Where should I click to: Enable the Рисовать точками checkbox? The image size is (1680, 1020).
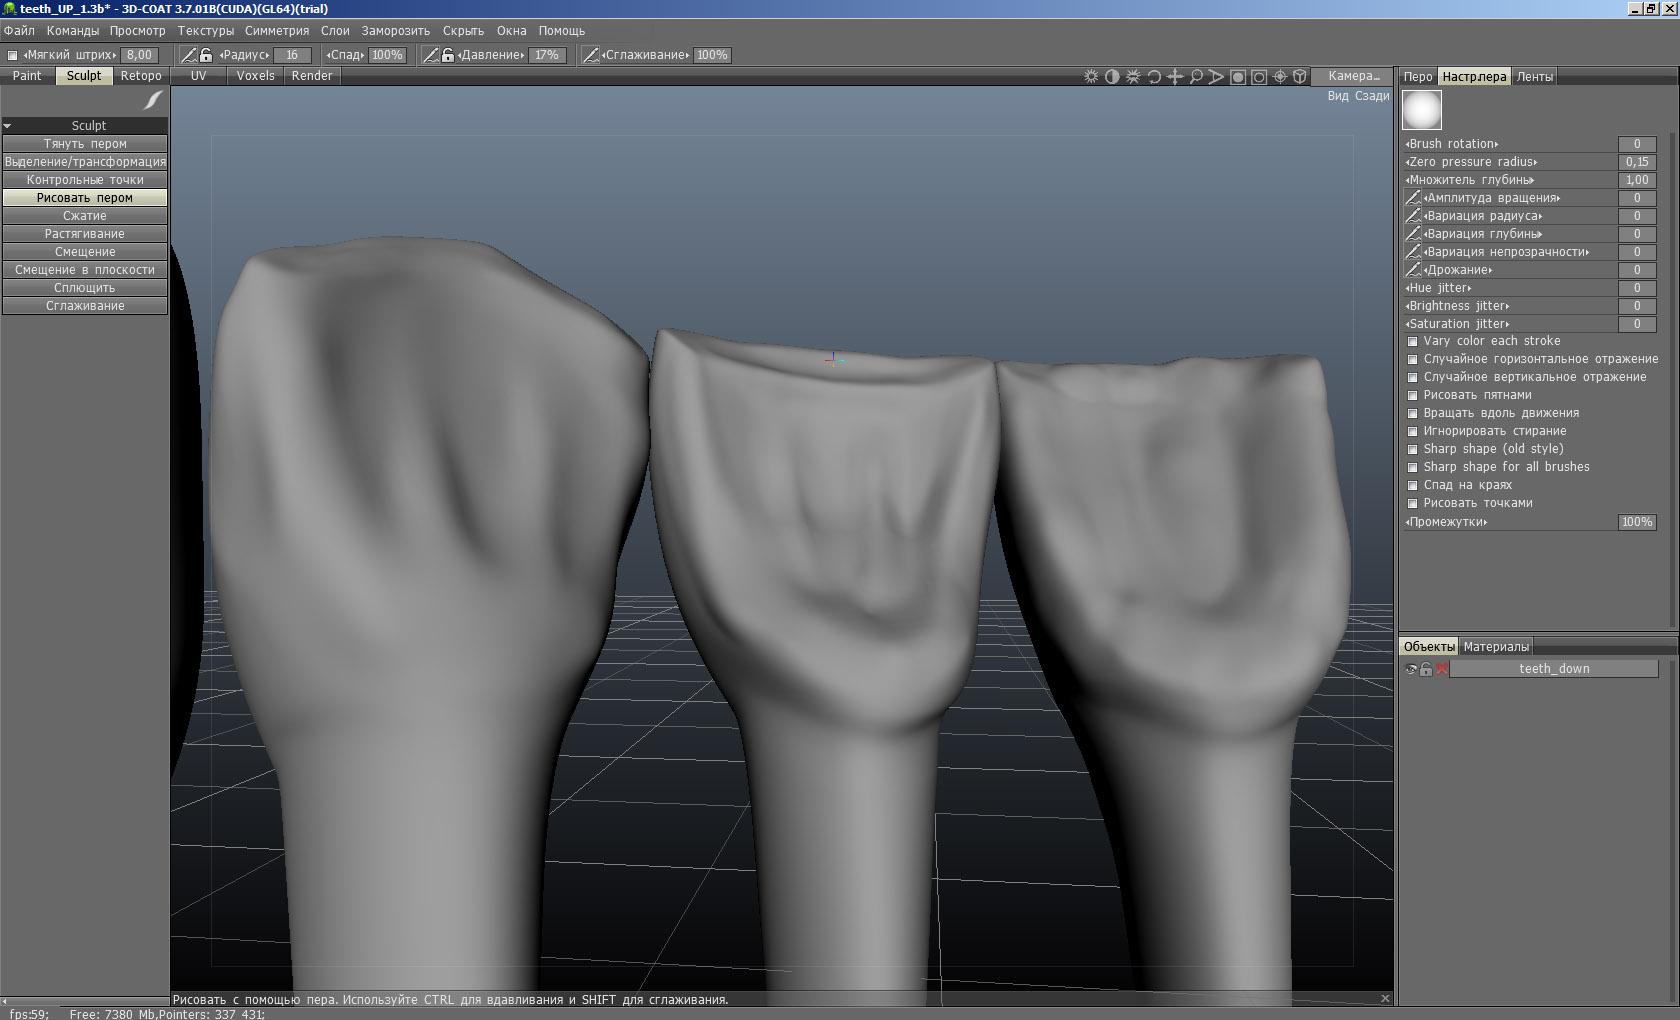point(1413,504)
